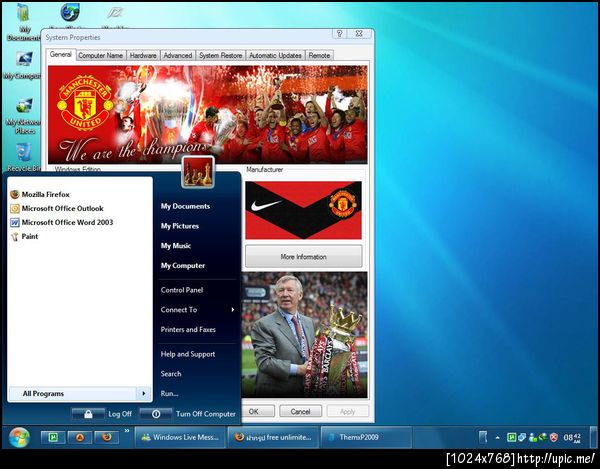Click Cancel in System Properties
600x469 pixels.
click(x=300, y=412)
